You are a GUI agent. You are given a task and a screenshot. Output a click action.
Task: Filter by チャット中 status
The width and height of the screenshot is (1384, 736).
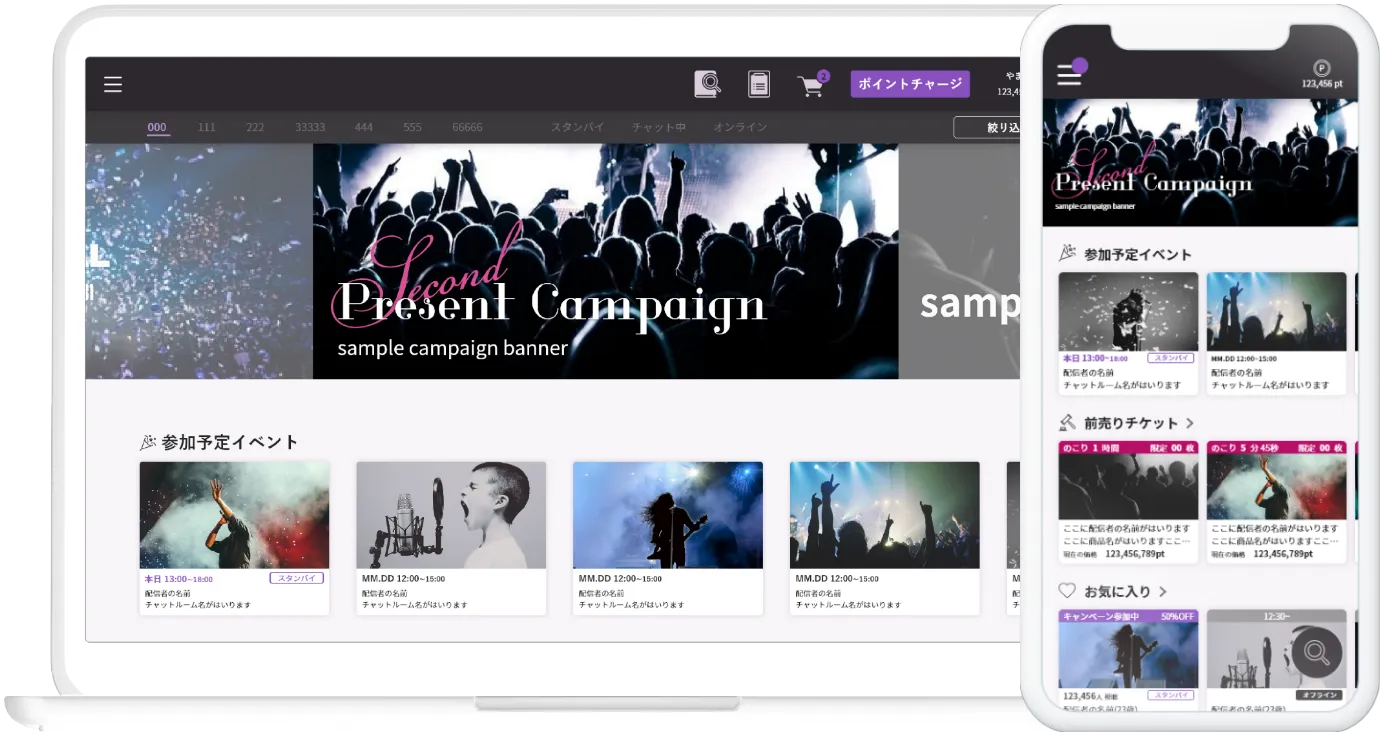coord(659,127)
